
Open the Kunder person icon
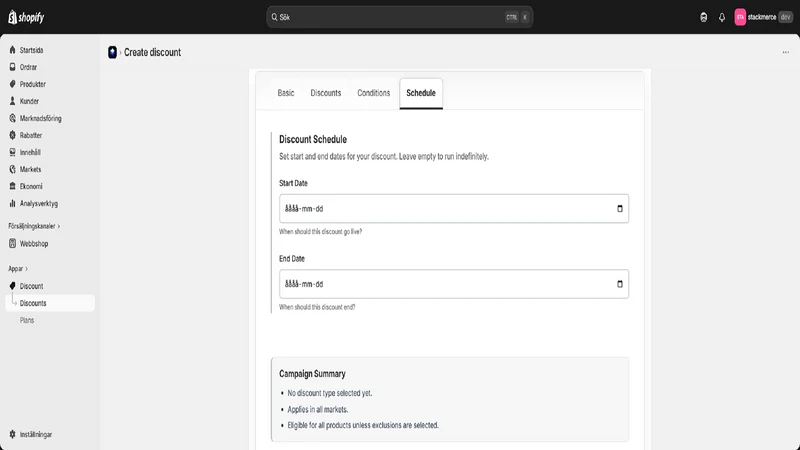click(x=12, y=101)
